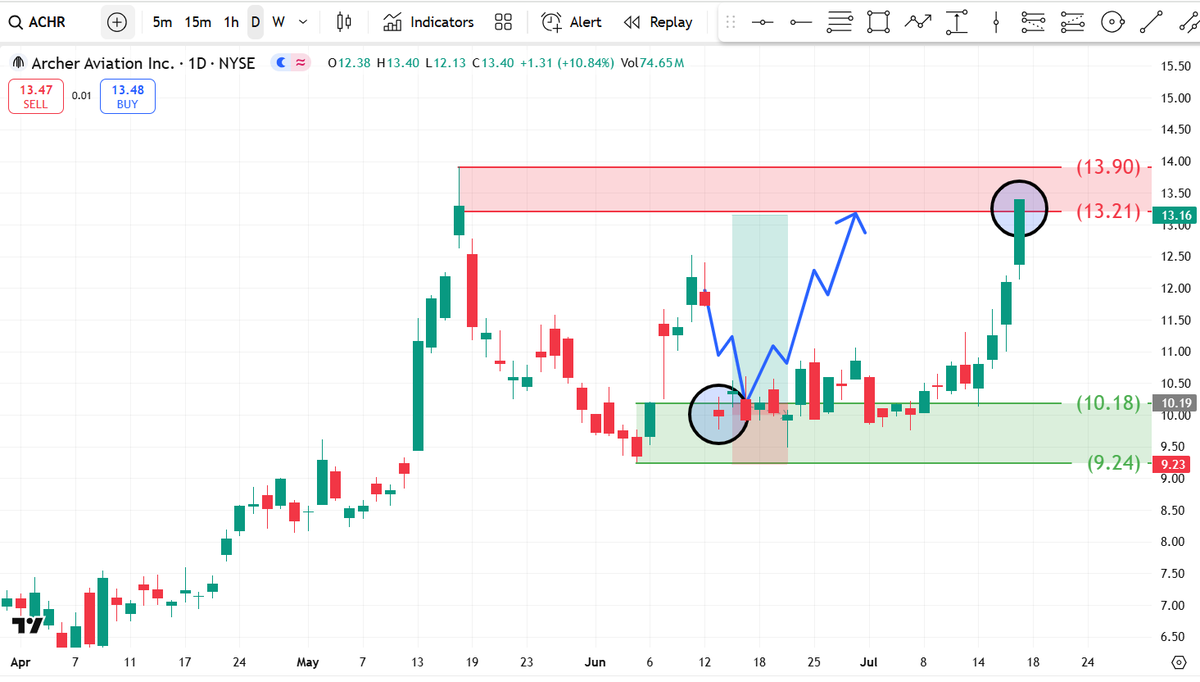Switch to the 5m timeframe
This screenshot has width=1200, height=682.
(162, 22)
